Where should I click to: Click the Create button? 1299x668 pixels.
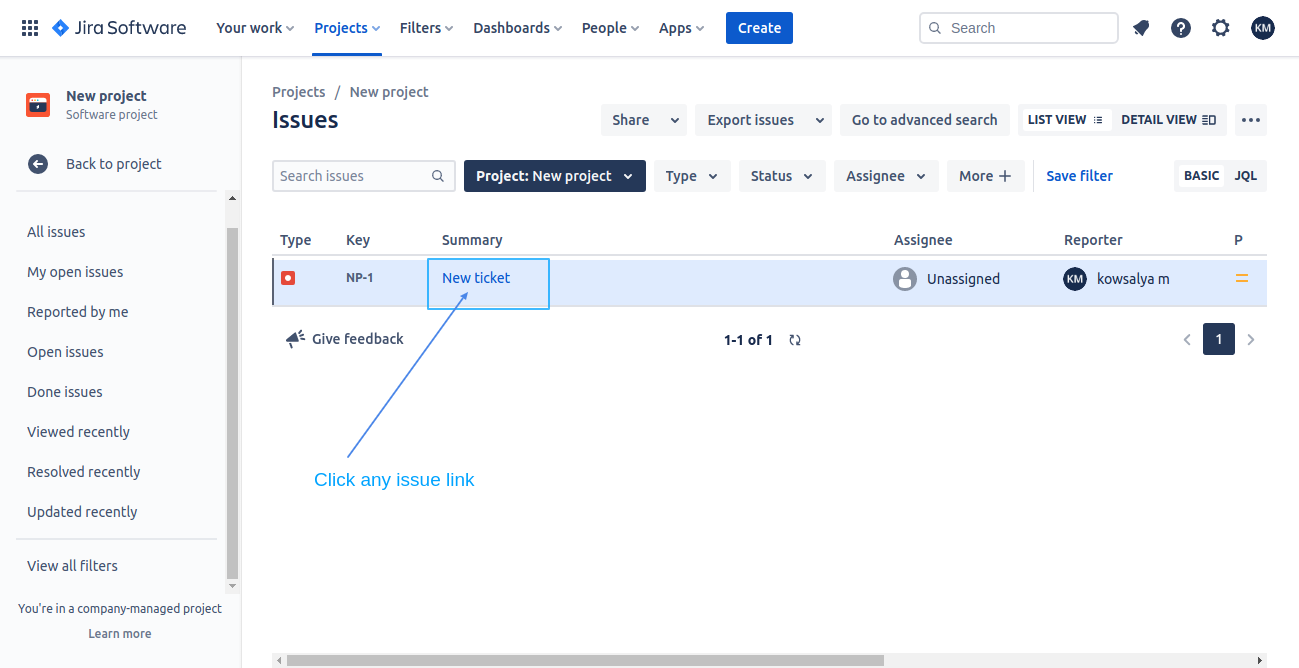759,28
